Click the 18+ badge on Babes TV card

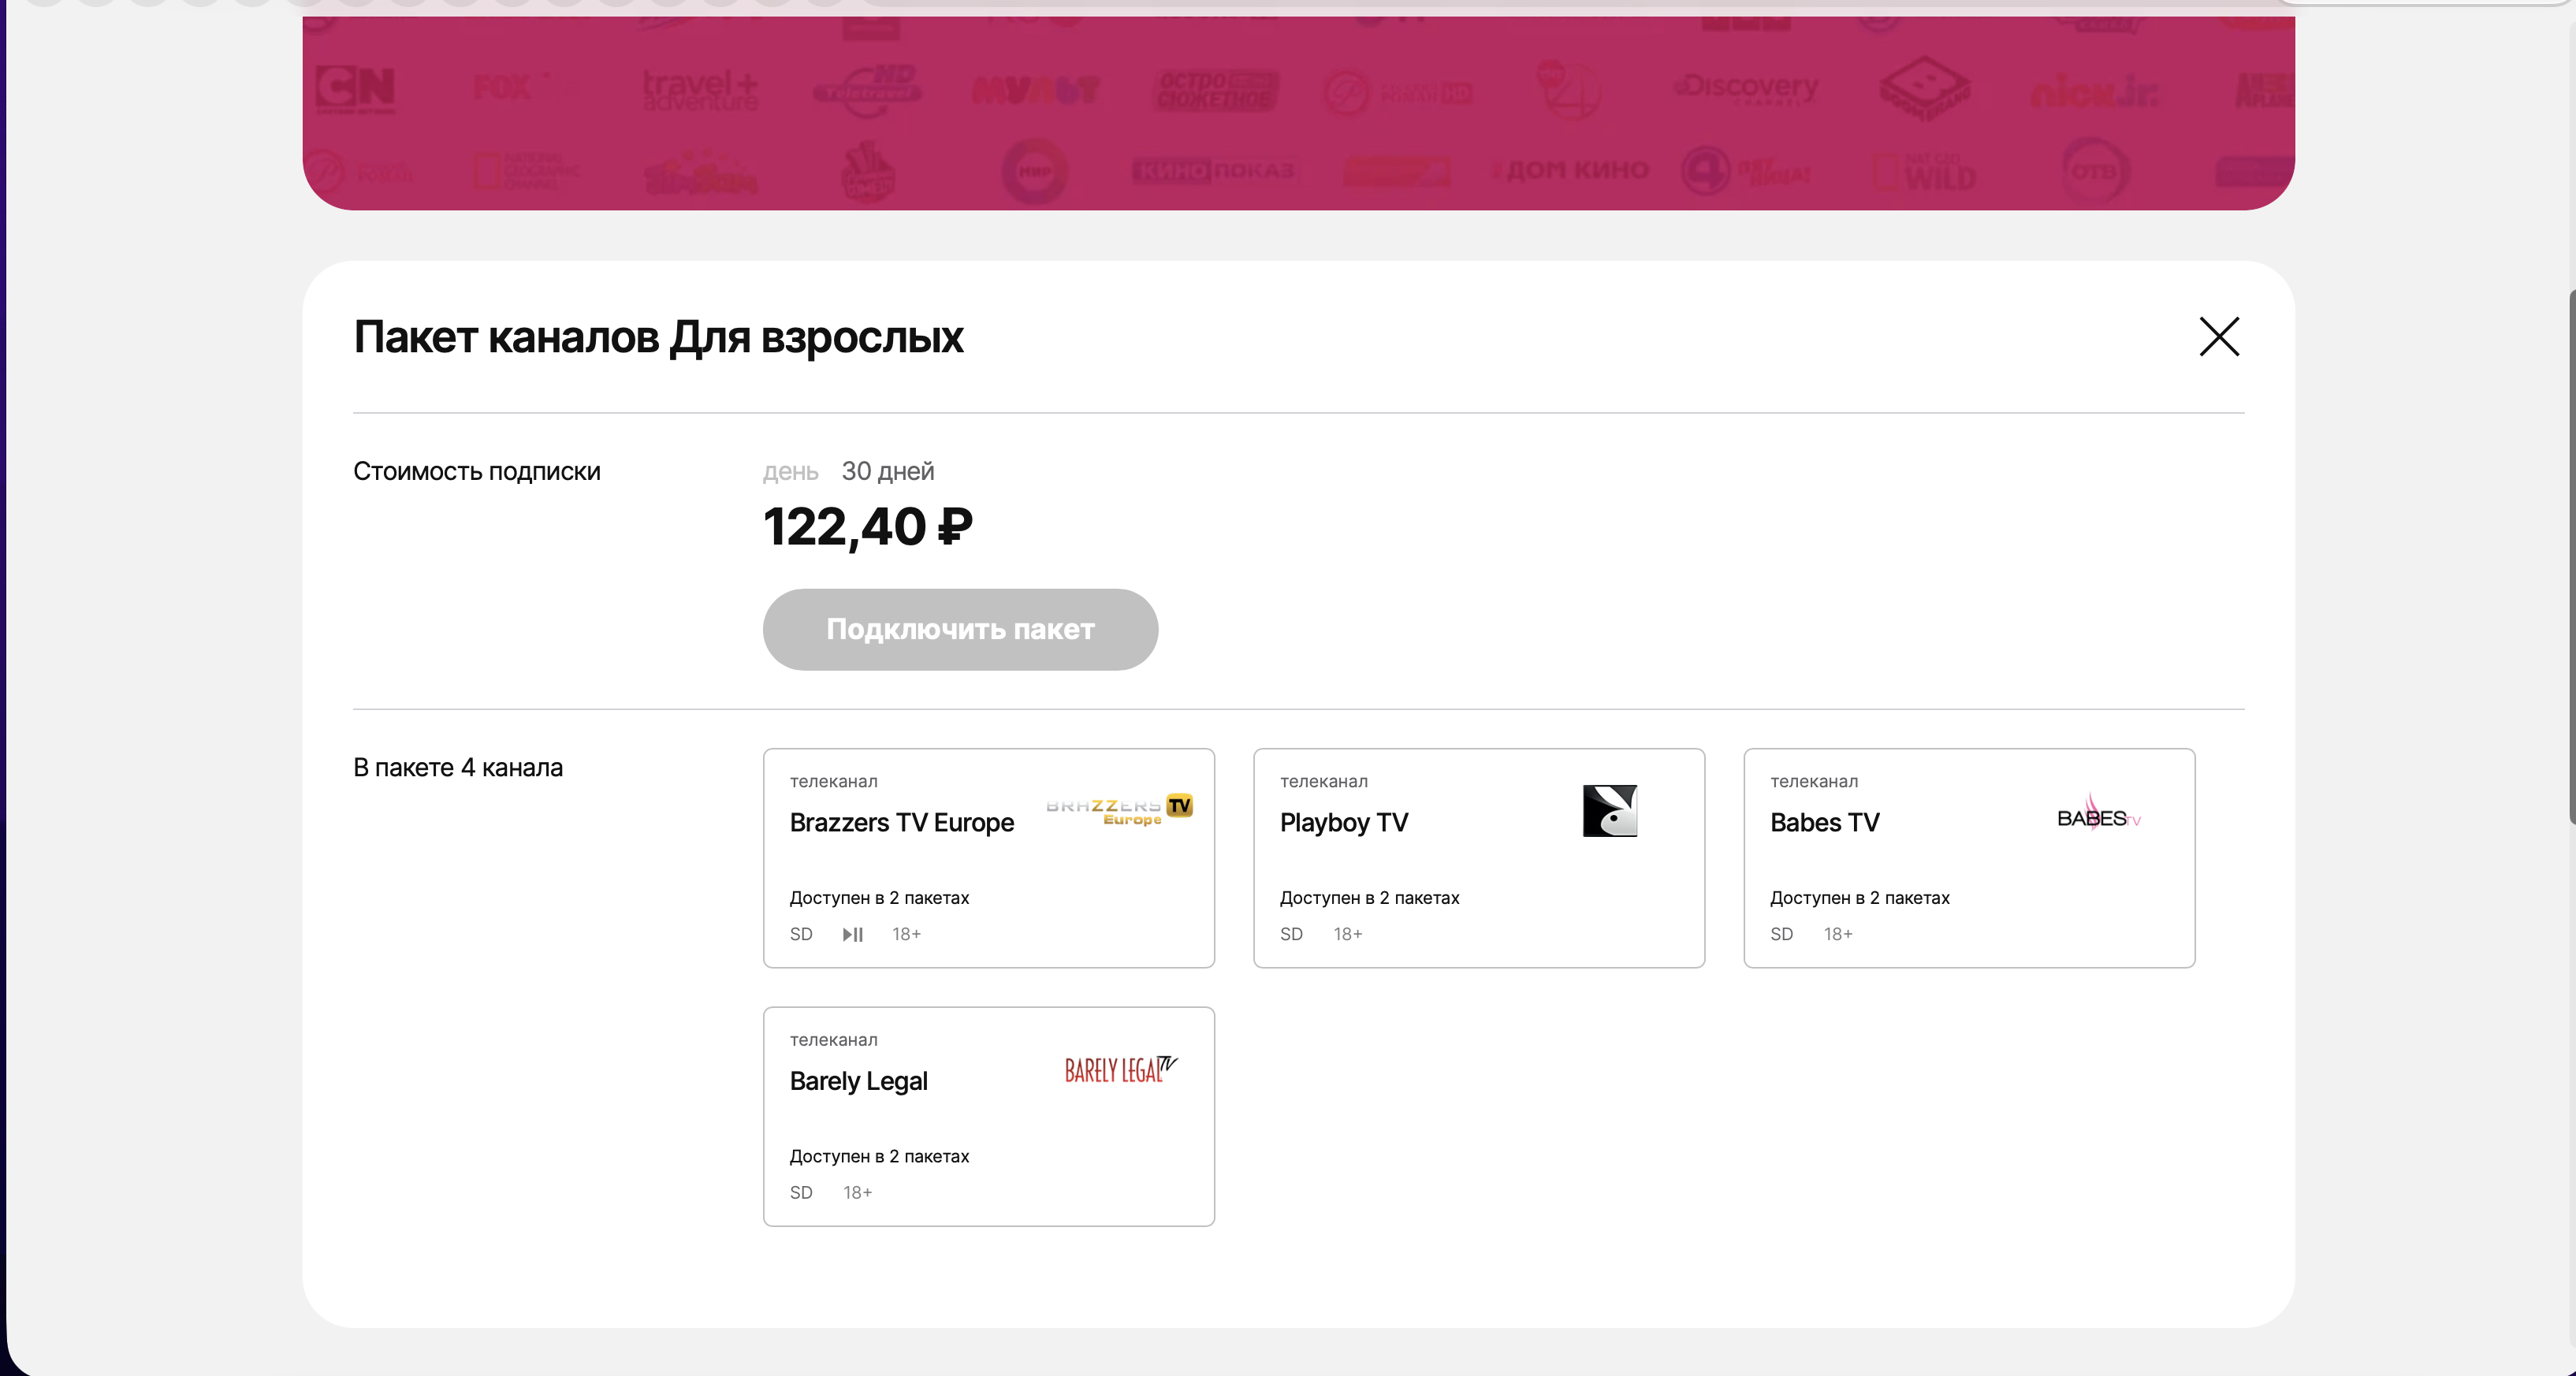click(1837, 934)
